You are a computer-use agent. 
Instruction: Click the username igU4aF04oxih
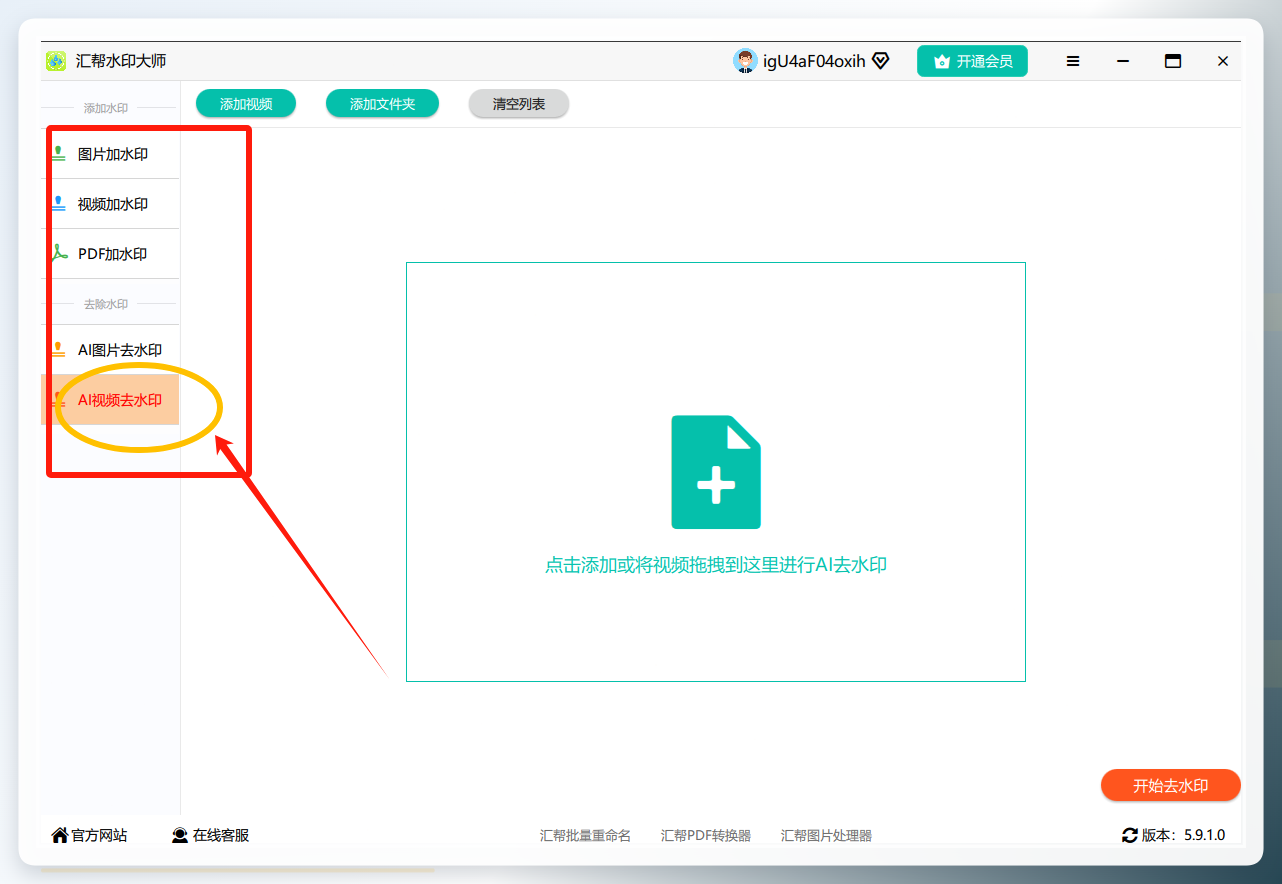pos(814,61)
